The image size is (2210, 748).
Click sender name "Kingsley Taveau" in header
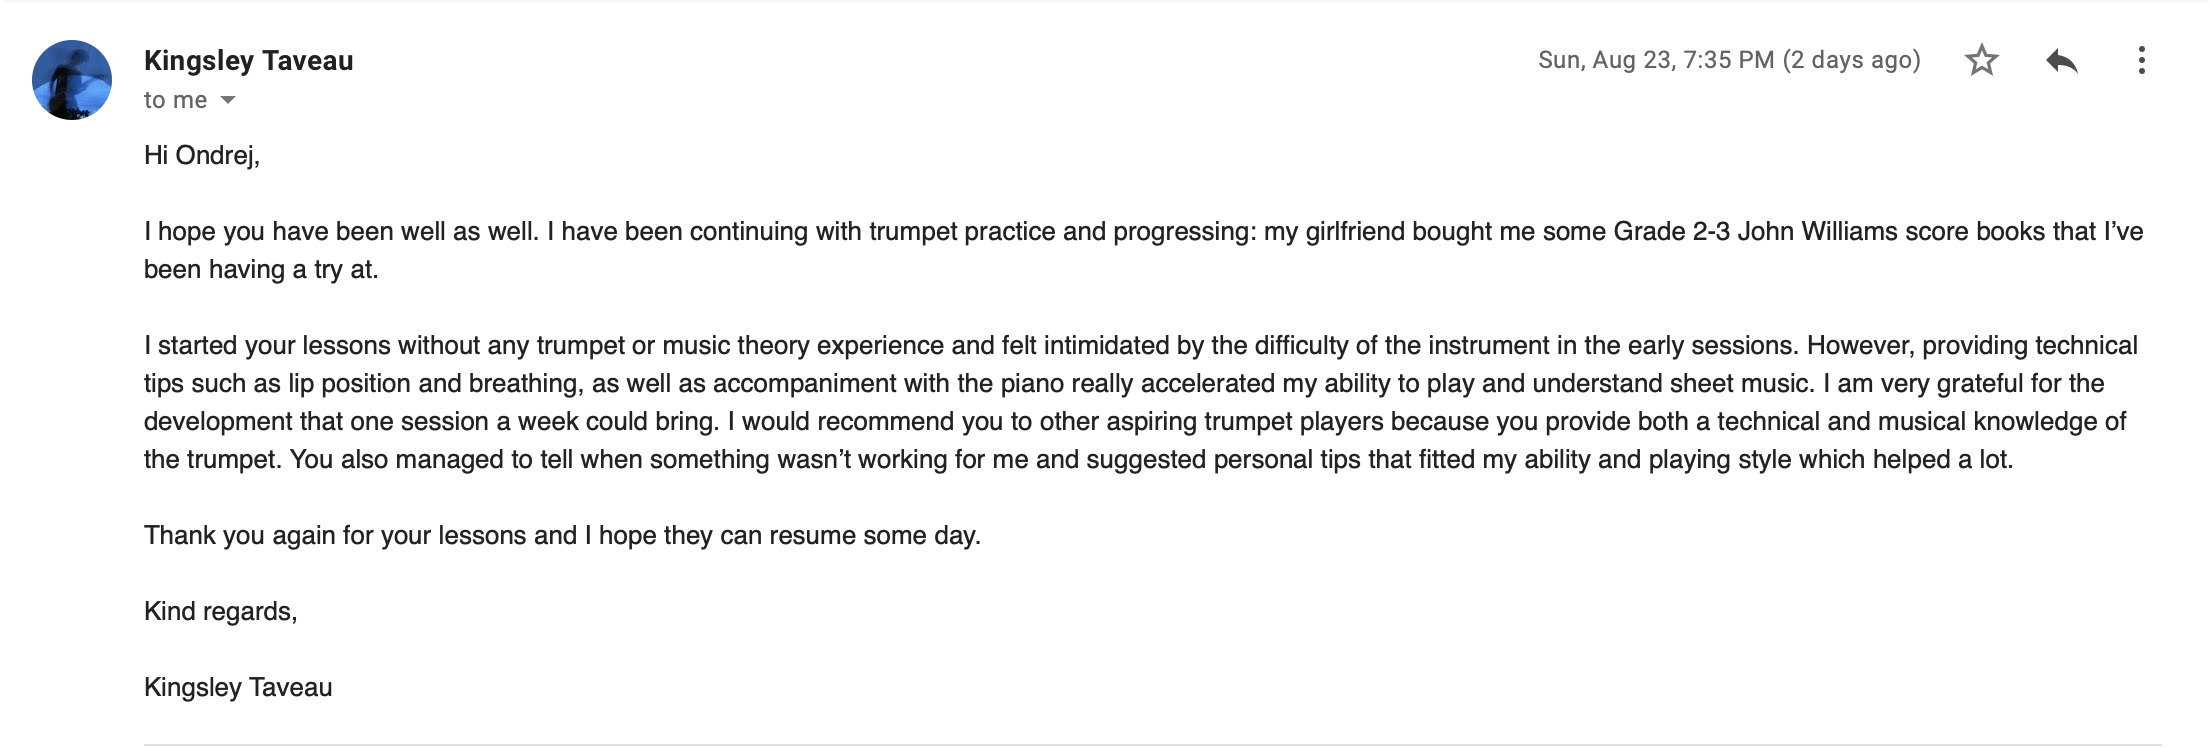248,61
